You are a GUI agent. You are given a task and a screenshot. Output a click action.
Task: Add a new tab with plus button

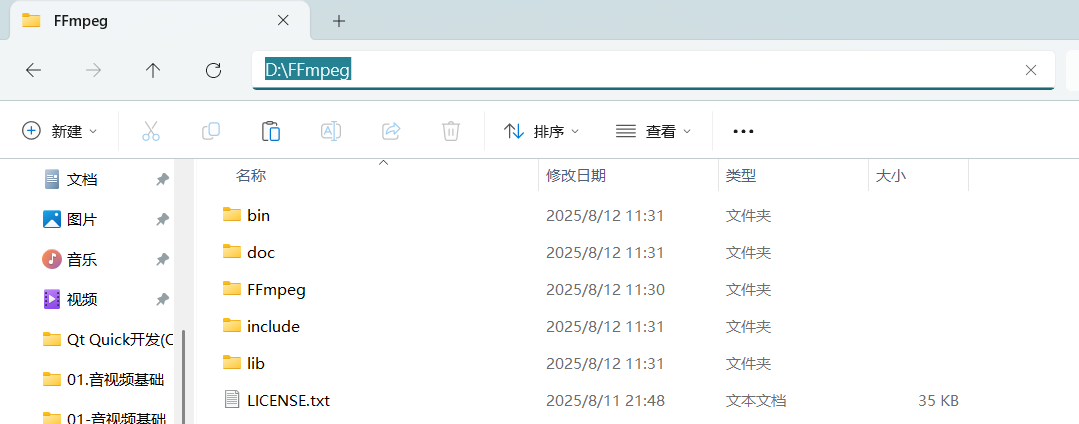[338, 21]
